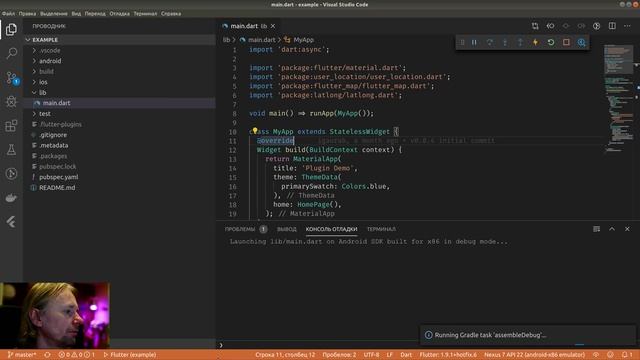The width and height of the screenshot is (640, 360).
Task: Trigger Flutter Hot Reload lightning icon
Action: (535, 42)
